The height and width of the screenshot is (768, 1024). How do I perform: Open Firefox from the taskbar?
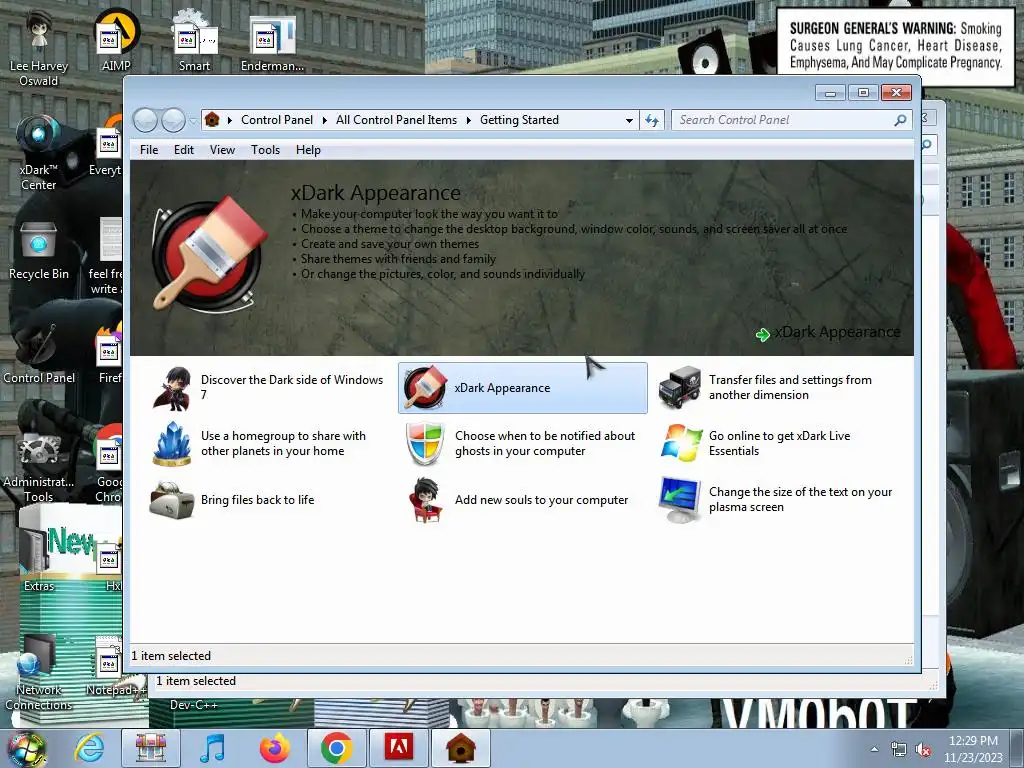click(275, 748)
